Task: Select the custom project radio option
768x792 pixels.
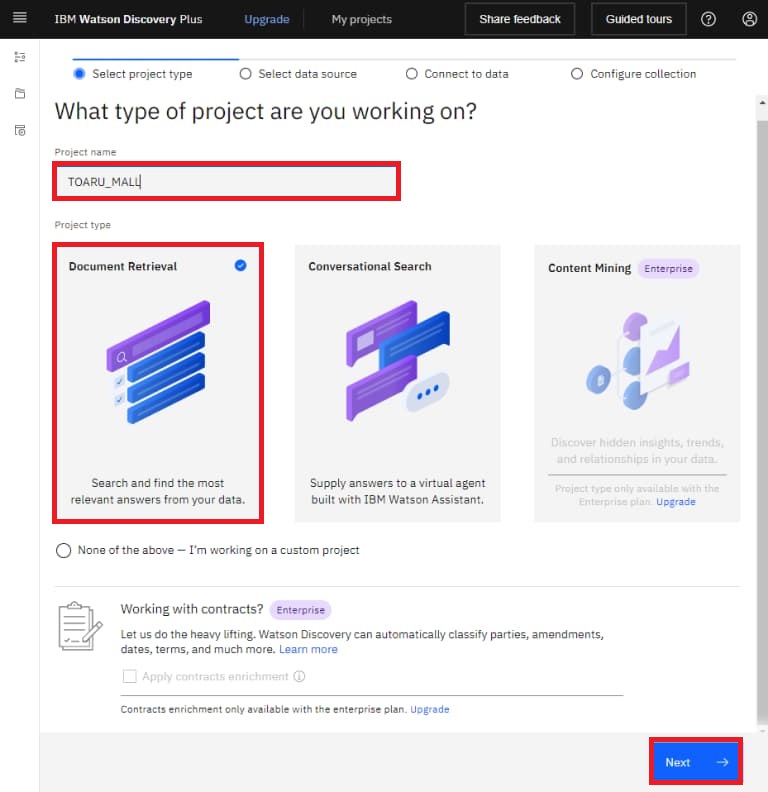Action: tap(64, 550)
